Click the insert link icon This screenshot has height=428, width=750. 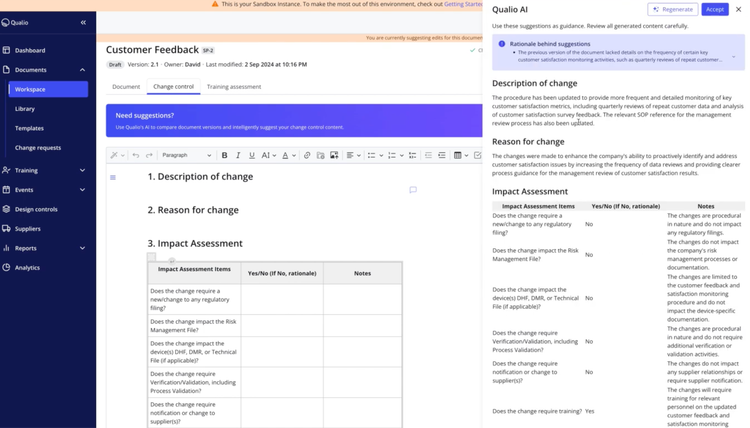pyautogui.click(x=307, y=155)
